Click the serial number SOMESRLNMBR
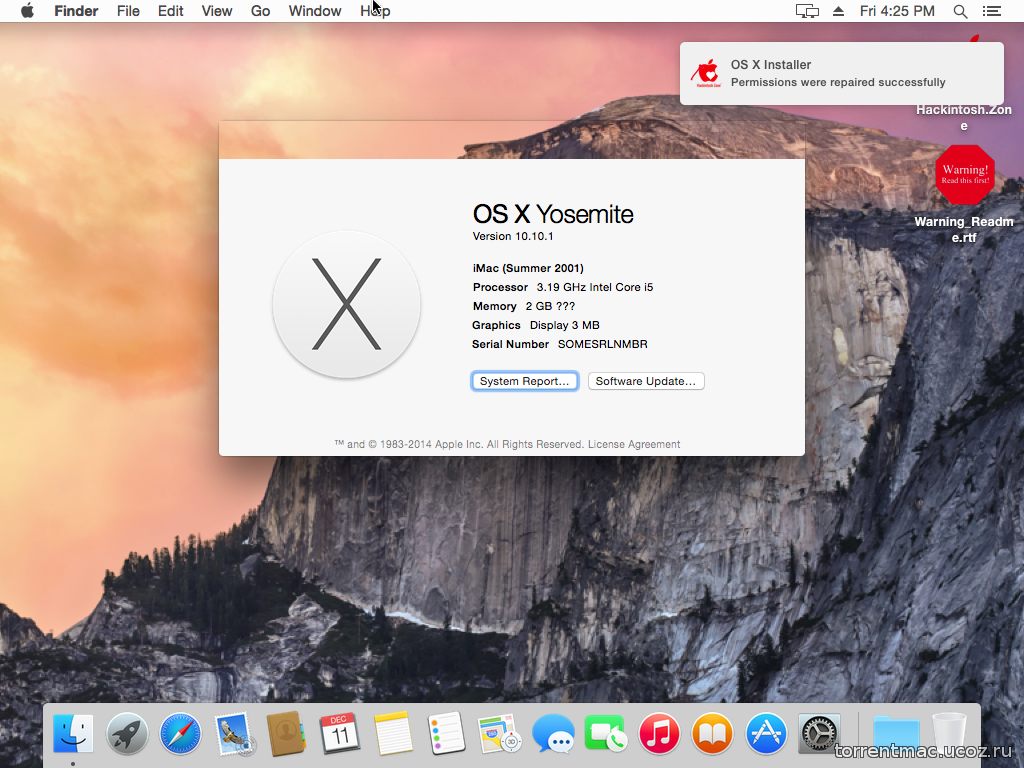Viewport: 1024px width, 768px height. pyautogui.click(x=603, y=344)
